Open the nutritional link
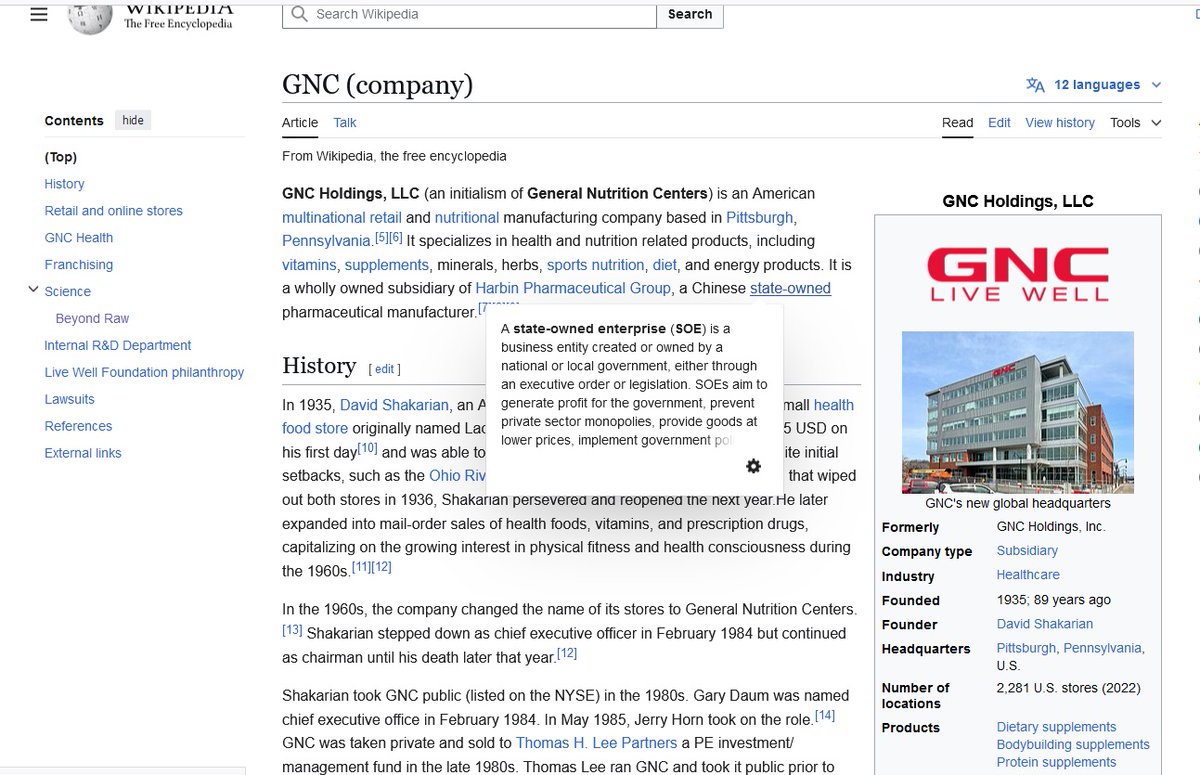This screenshot has width=1200, height=775. pos(467,217)
